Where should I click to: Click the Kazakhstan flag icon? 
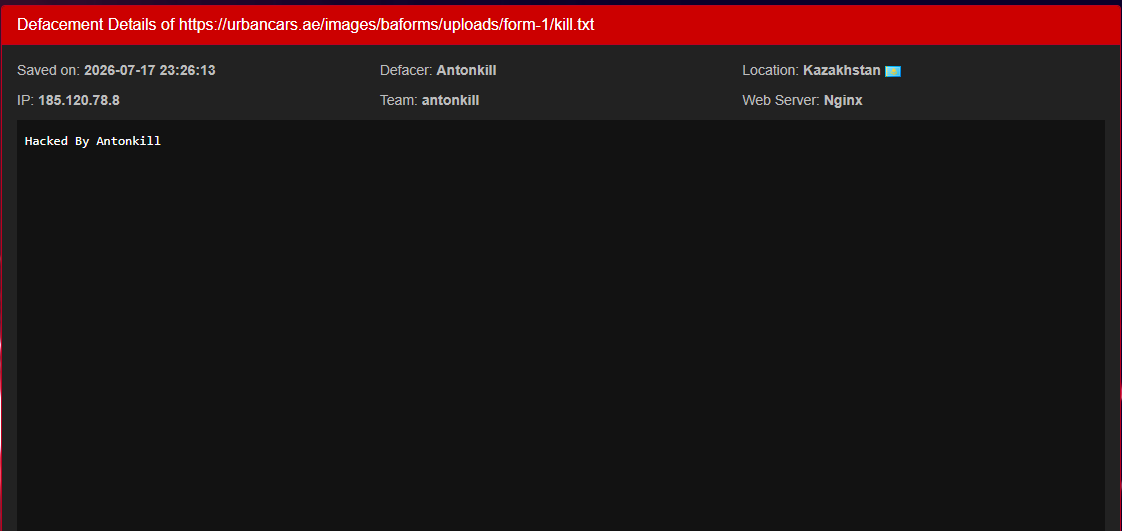point(892,71)
